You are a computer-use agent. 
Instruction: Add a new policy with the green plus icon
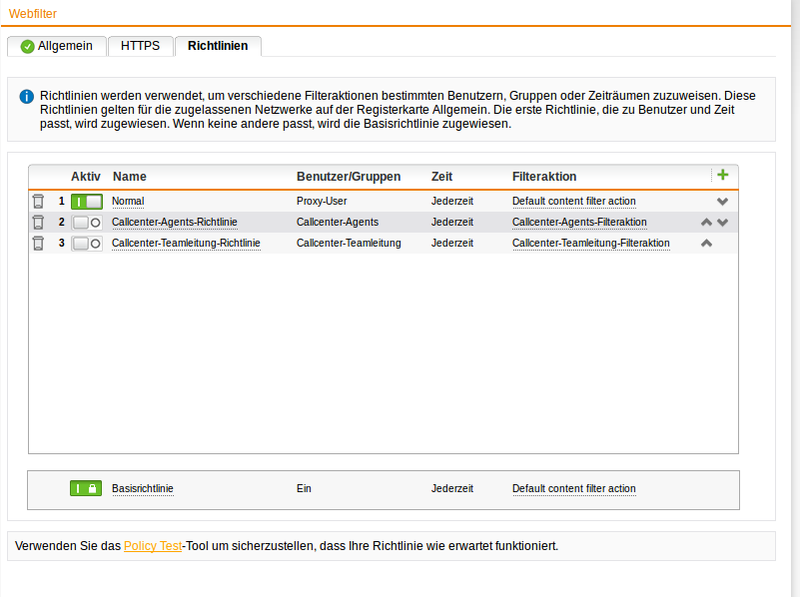coord(723,174)
